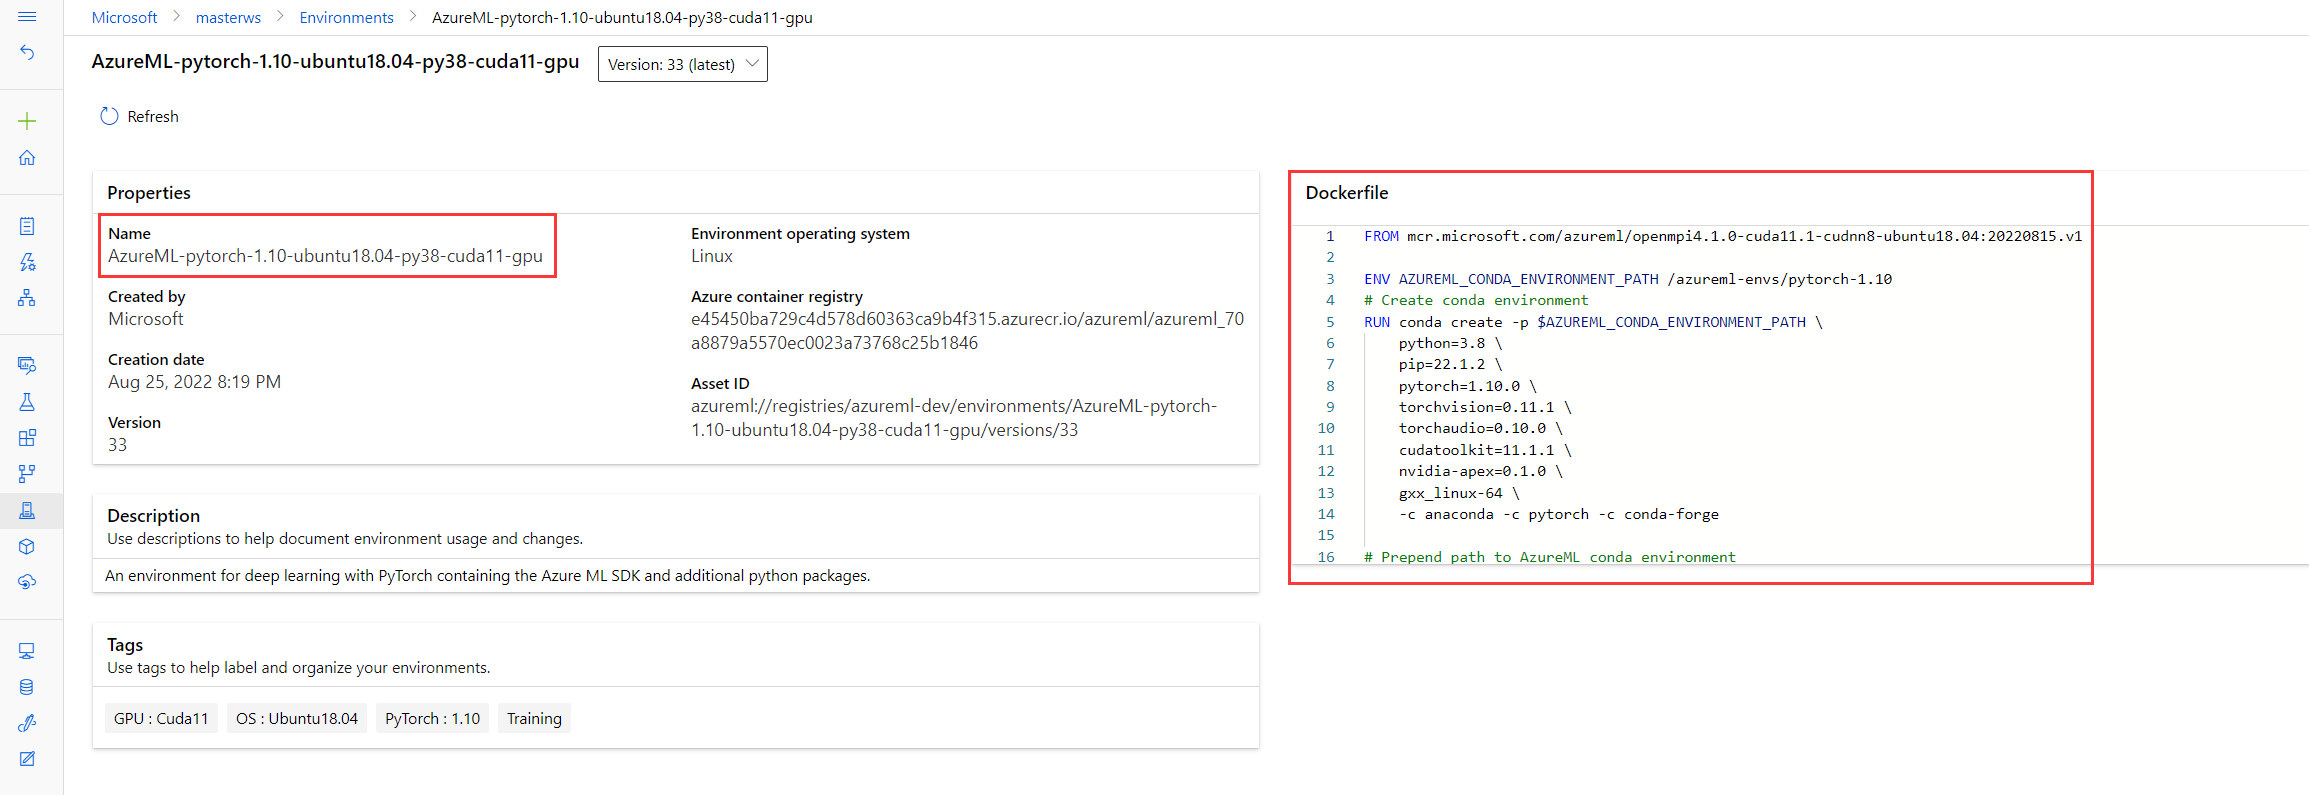The width and height of the screenshot is (2309, 795).
Task: Open Automated ML lightning-gear icon
Action: (27, 262)
